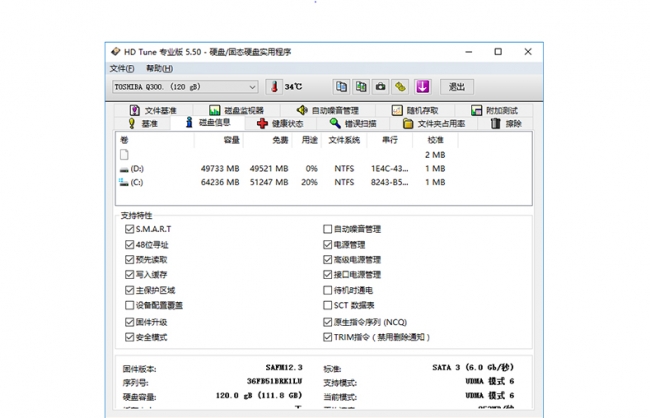Toggle the 主保护区域 checkbox
This screenshot has height=418, width=650.
coord(129,290)
